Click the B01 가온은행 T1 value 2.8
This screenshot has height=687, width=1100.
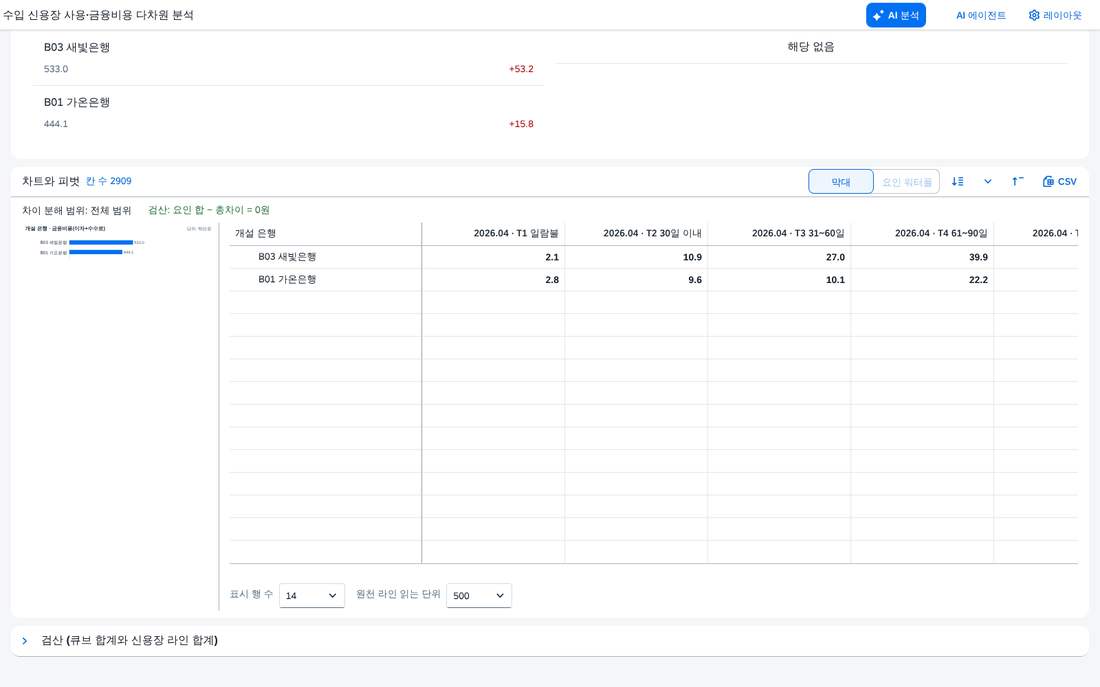point(552,280)
